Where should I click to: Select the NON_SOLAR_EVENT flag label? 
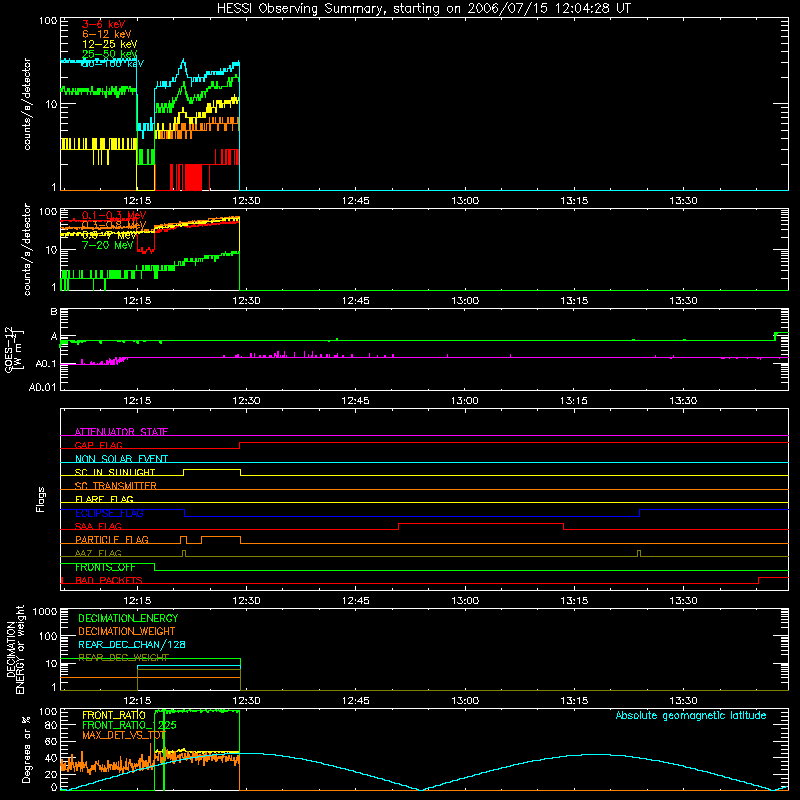click(121, 459)
